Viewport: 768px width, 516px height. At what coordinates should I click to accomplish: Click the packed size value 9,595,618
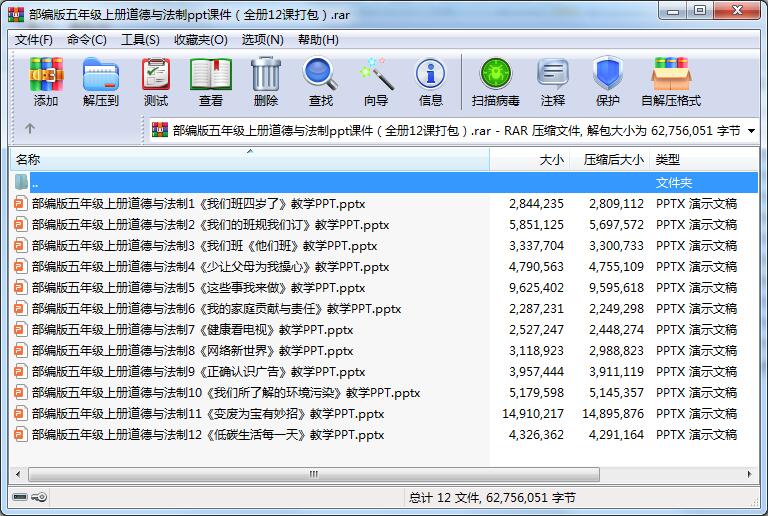616,288
